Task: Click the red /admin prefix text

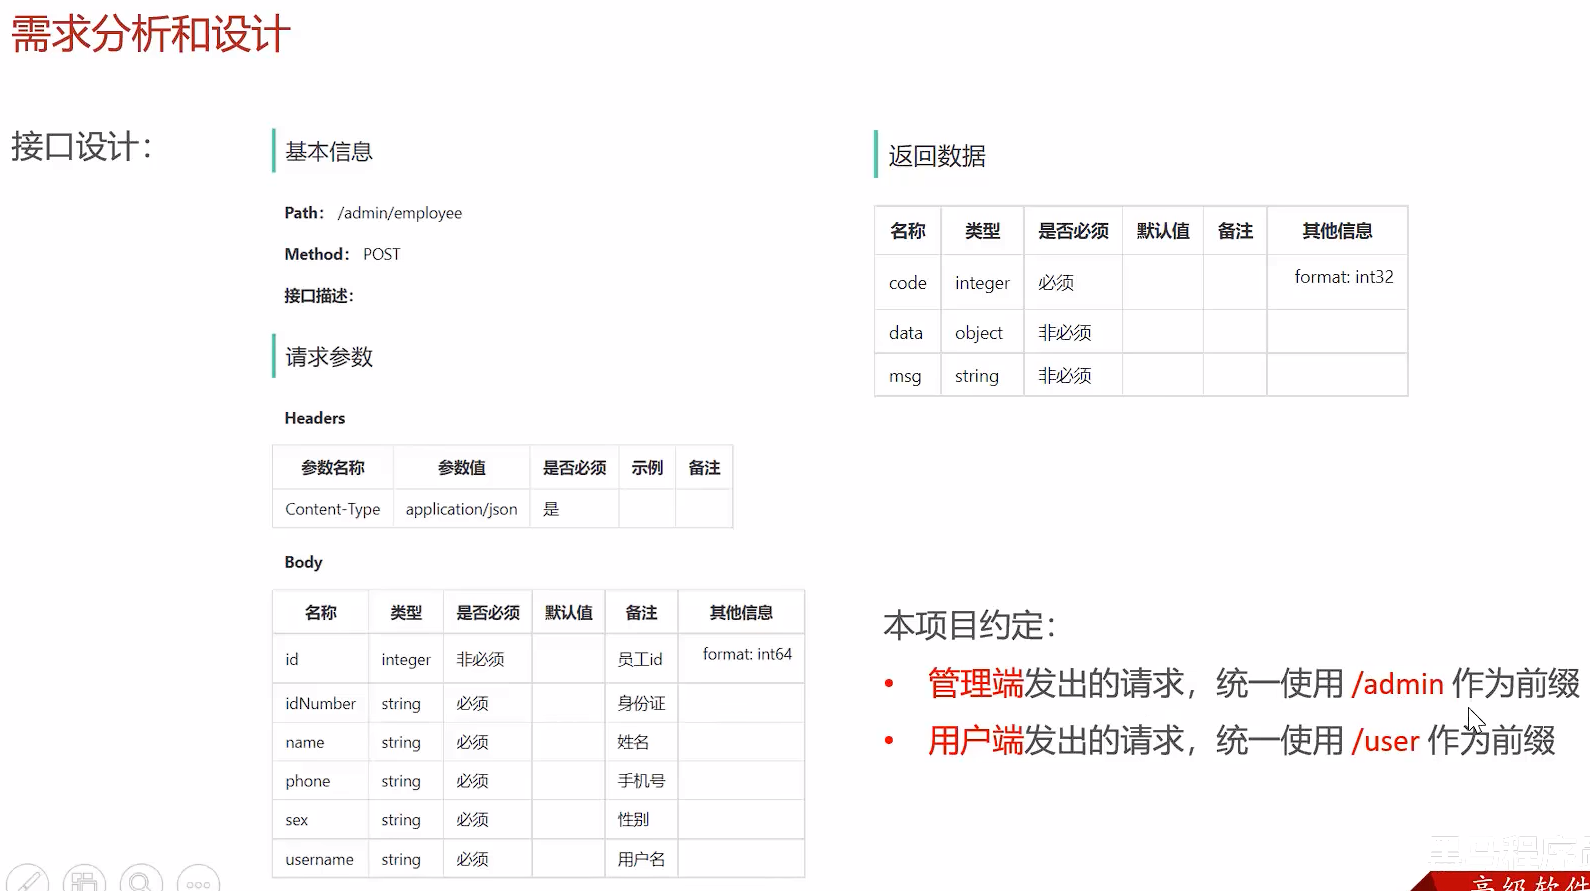Action: [x=1397, y=684]
